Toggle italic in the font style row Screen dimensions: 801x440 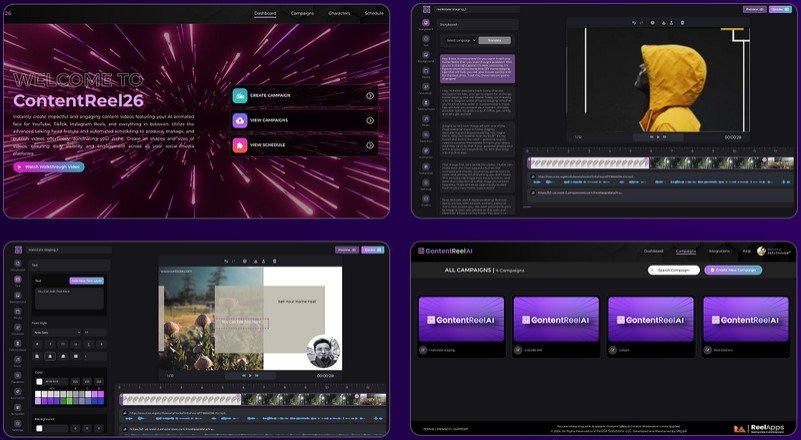[51, 344]
